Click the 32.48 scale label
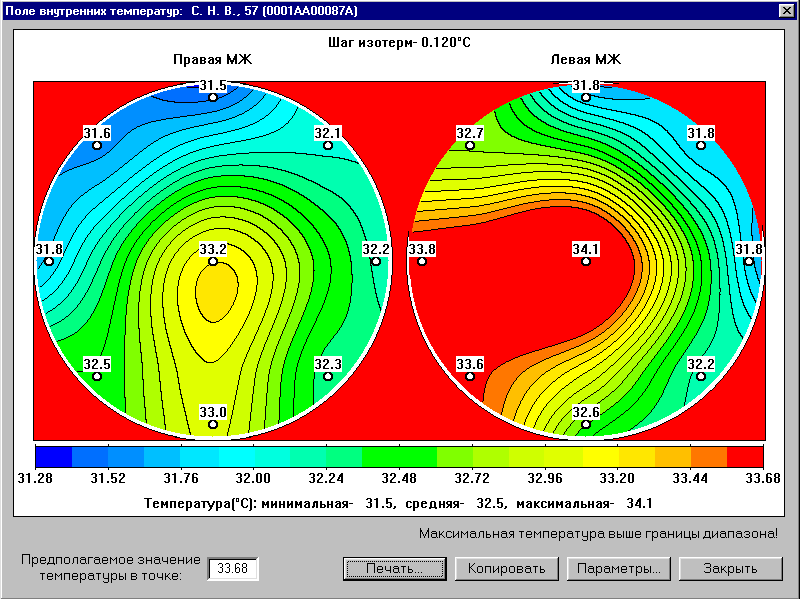The image size is (800, 599). [399, 478]
